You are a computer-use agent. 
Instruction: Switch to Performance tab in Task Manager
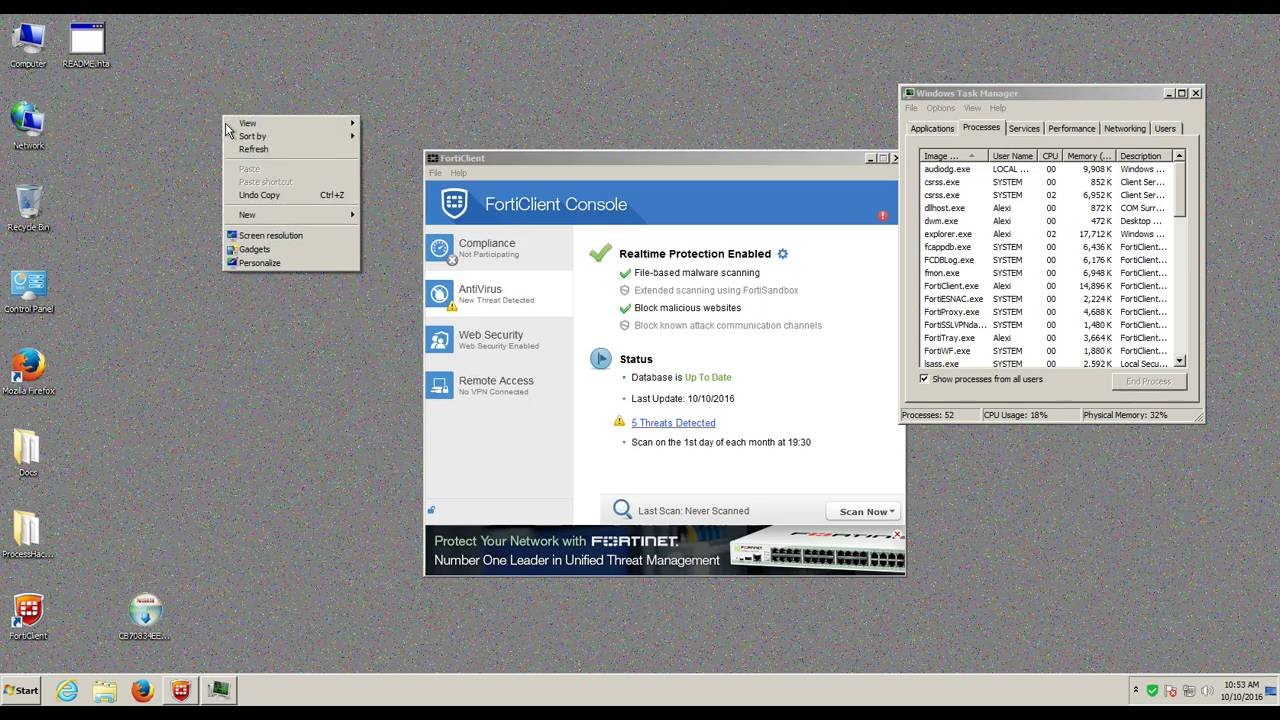coord(1072,129)
